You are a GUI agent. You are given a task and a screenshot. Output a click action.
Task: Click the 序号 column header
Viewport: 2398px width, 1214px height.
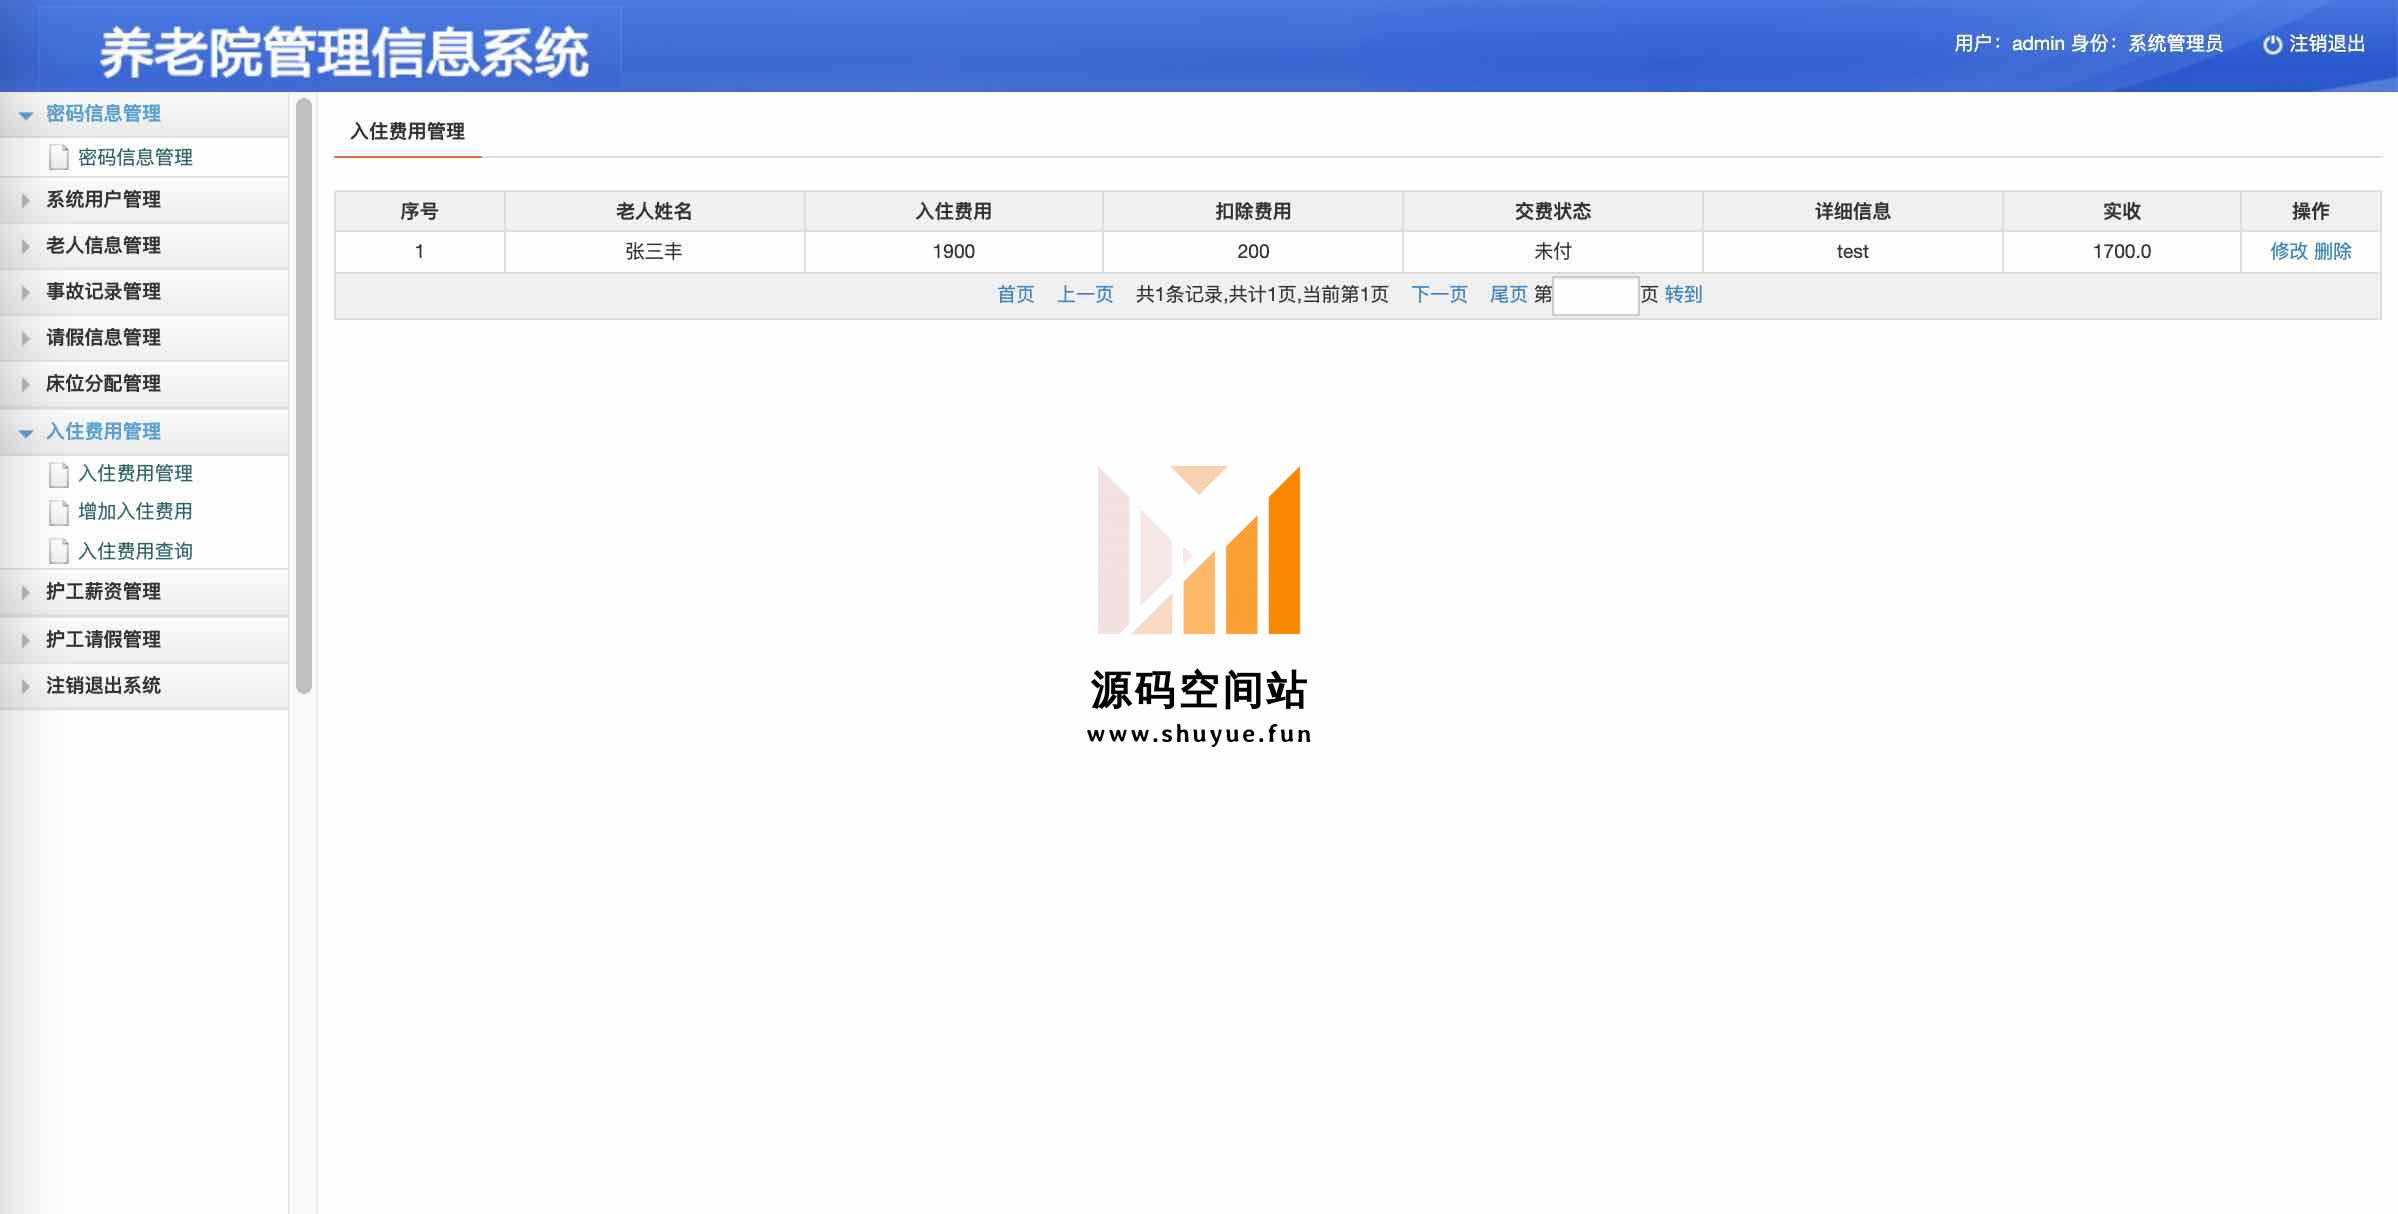tap(419, 211)
